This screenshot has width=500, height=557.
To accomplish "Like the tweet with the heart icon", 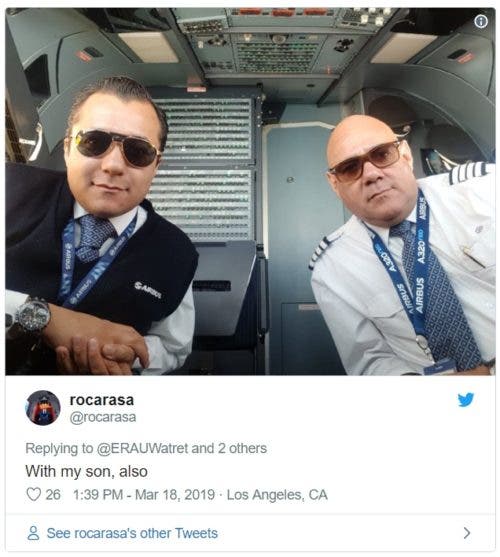I will pyautogui.click(x=34, y=494).
